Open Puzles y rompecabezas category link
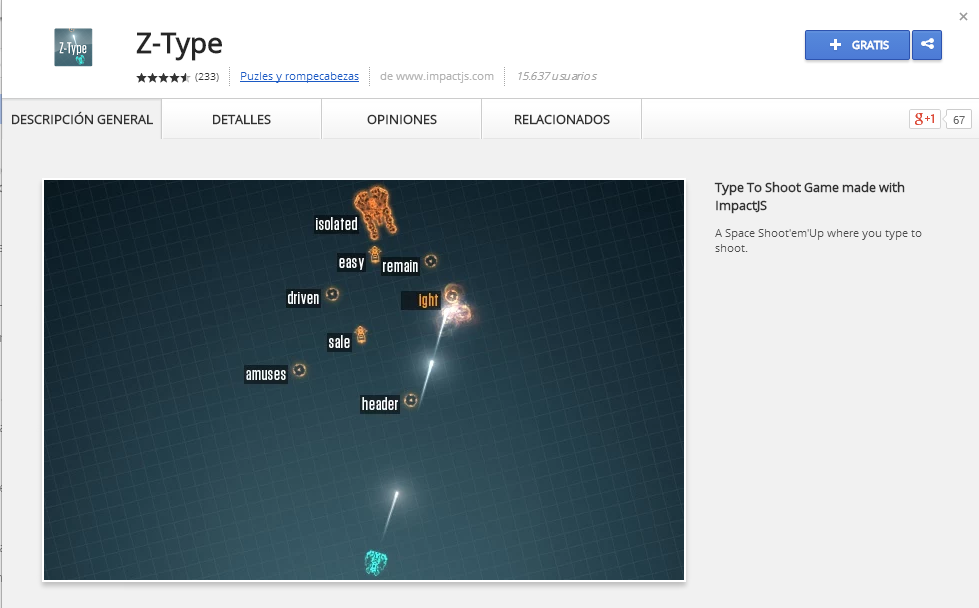The height and width of the screenshot is (608, 979). coord(300,76)
